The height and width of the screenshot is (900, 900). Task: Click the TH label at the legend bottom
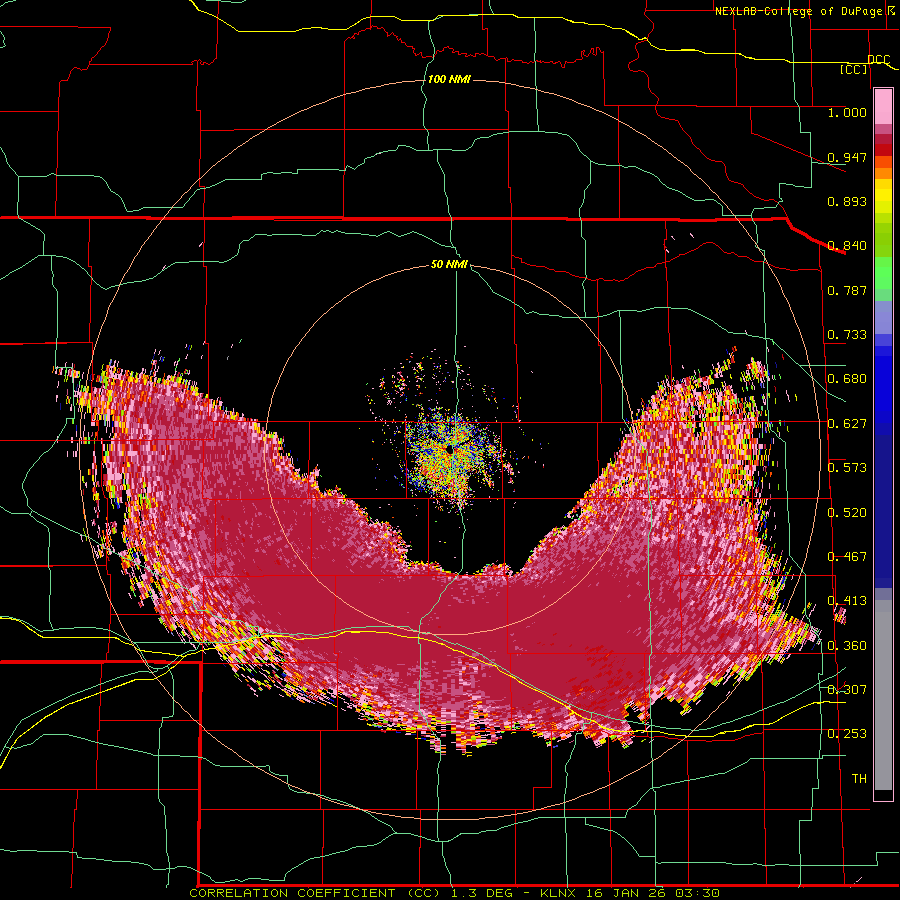tap(859, 779)
